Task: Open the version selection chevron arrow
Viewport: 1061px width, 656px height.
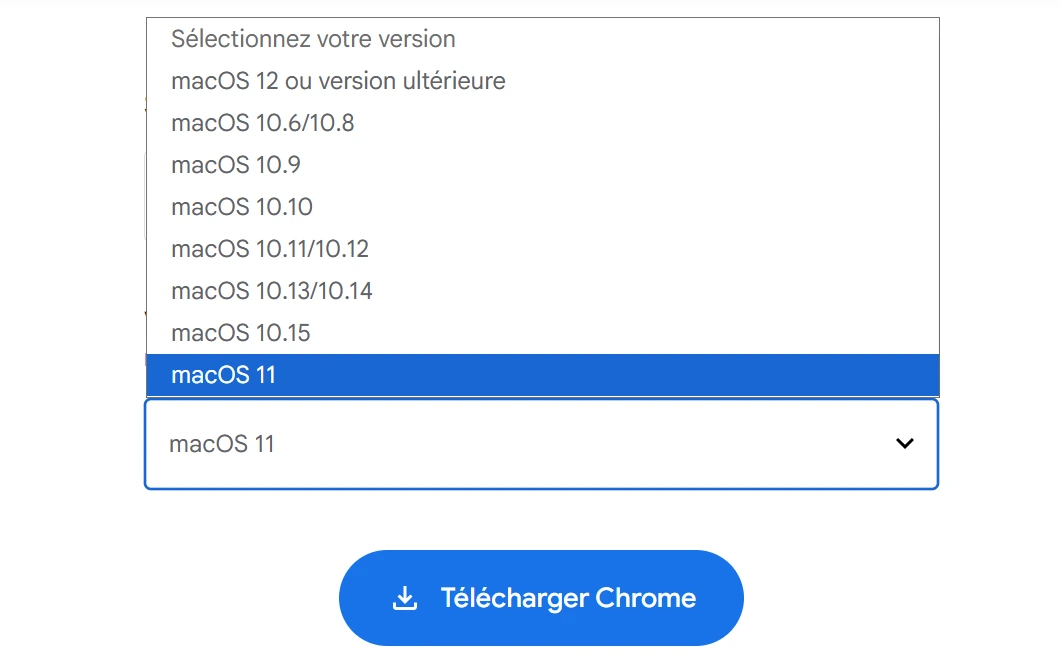Action: (x=905, y=443)
